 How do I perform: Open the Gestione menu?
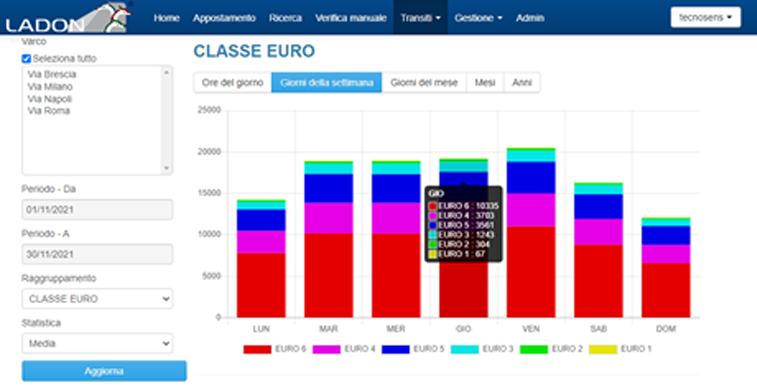coord(478,18)
